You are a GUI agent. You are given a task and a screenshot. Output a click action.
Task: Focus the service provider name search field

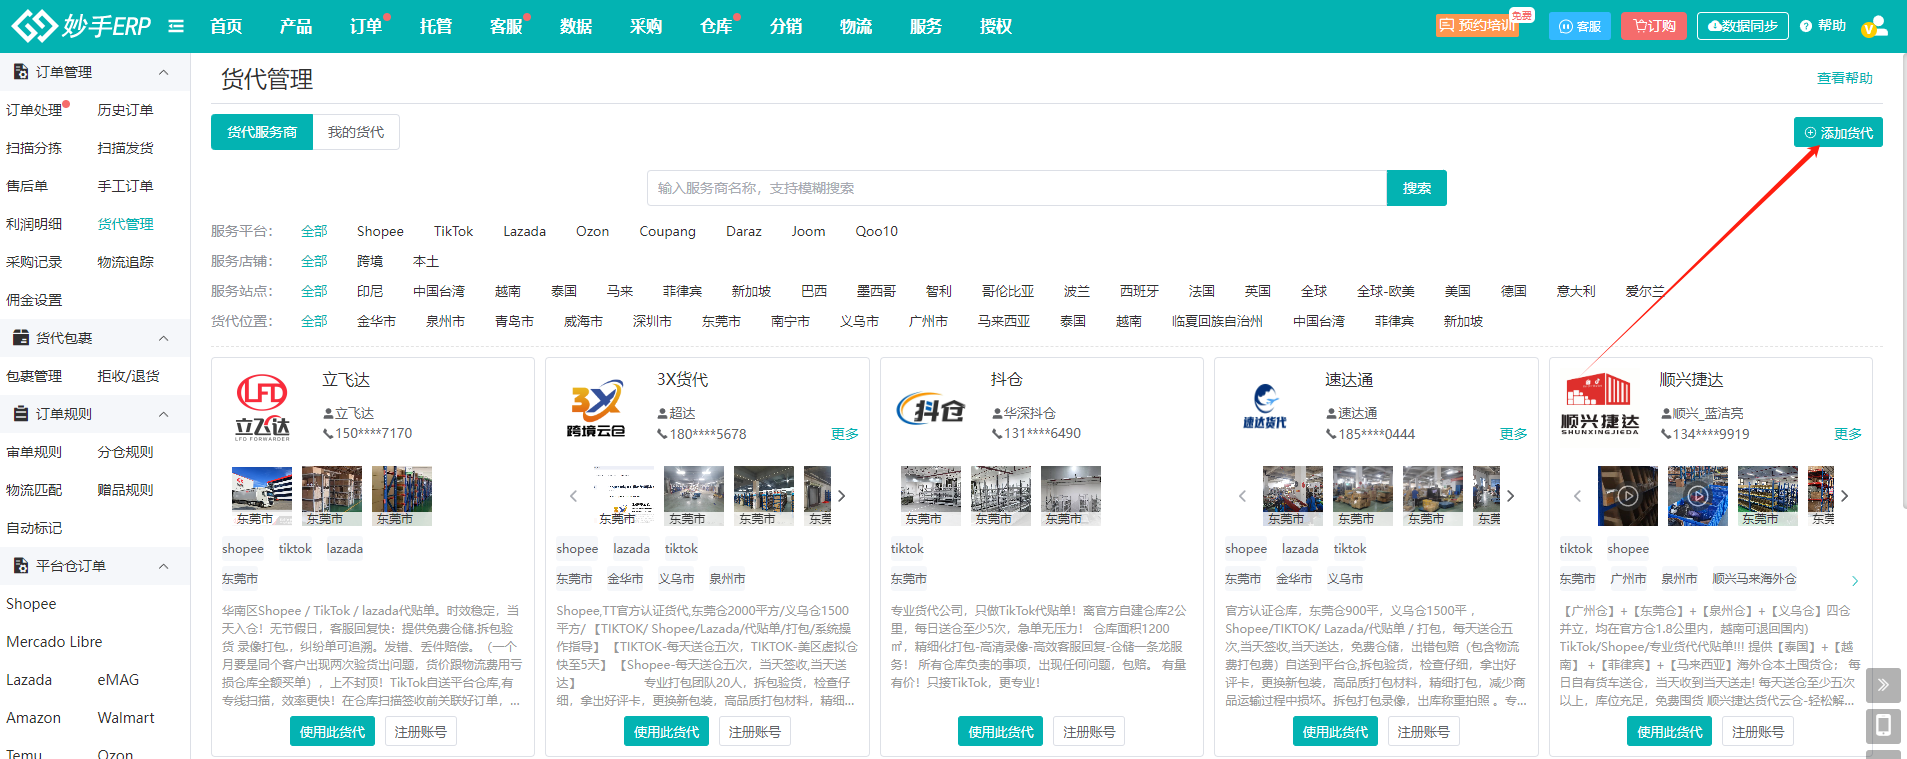[1017, 188]
